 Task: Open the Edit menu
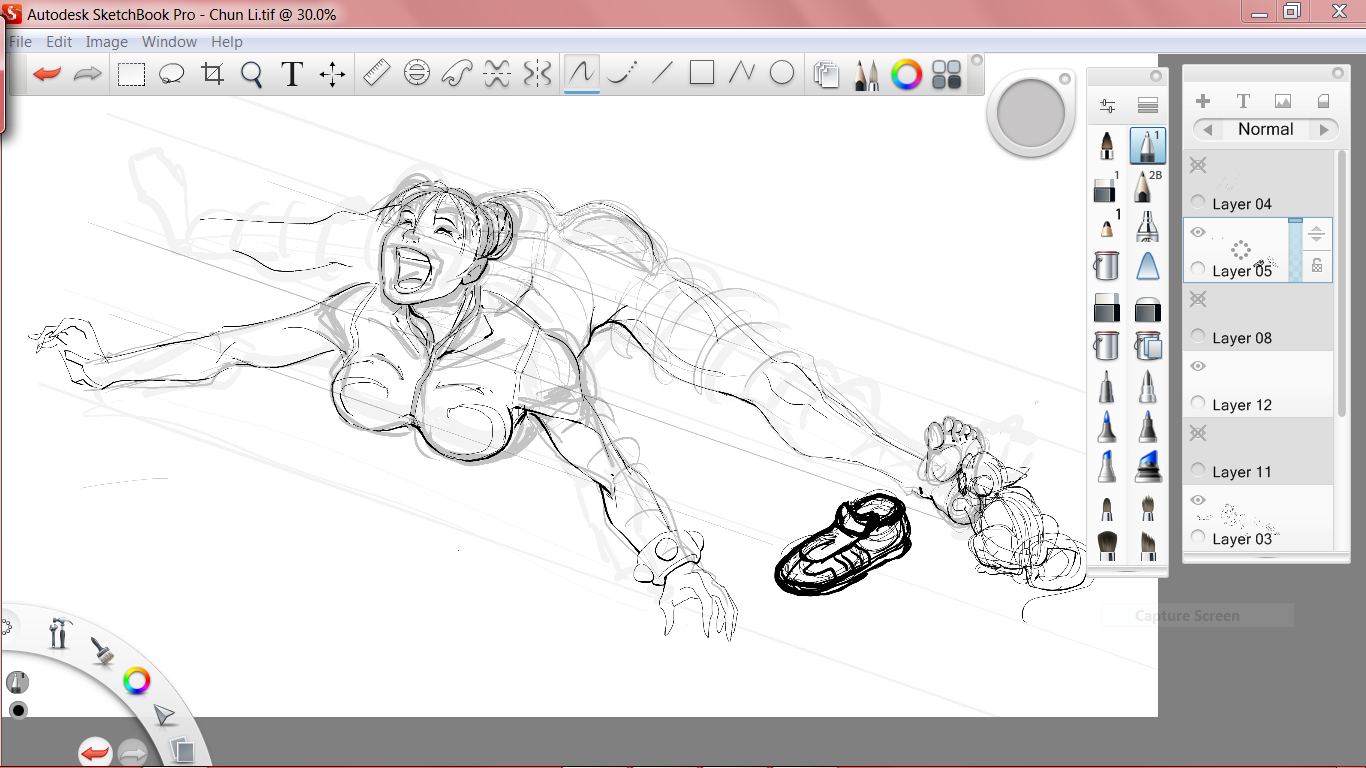coord(59,42)
